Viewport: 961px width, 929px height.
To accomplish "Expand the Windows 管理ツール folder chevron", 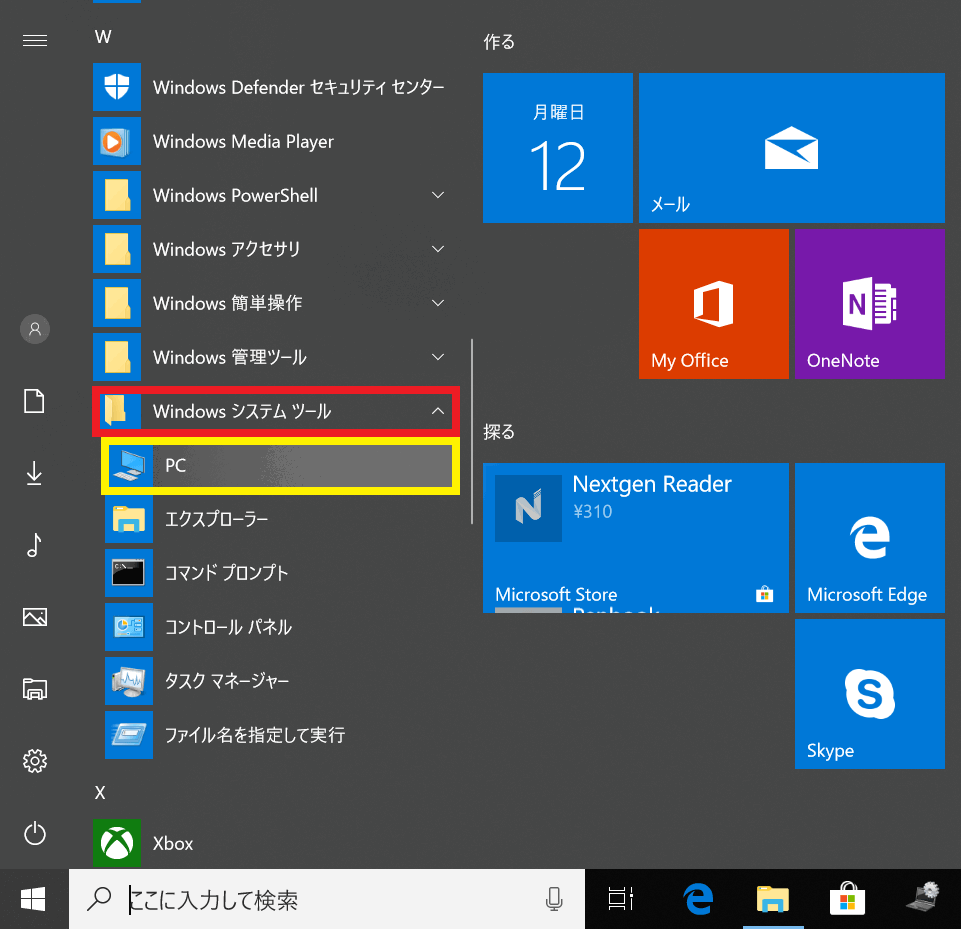I will pyautogui.click(x=438, y=357).
